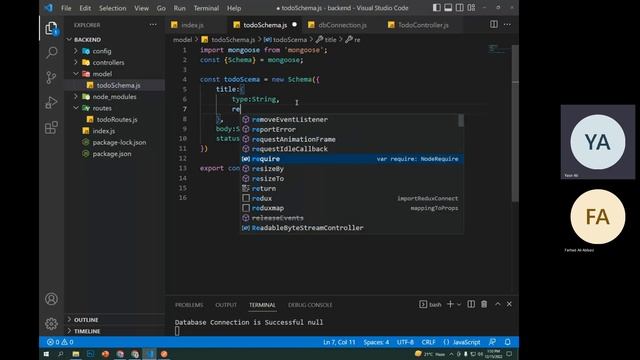Open the customize layout icon
The height and width of the screenshot is (360, 640).
(471, 8)
